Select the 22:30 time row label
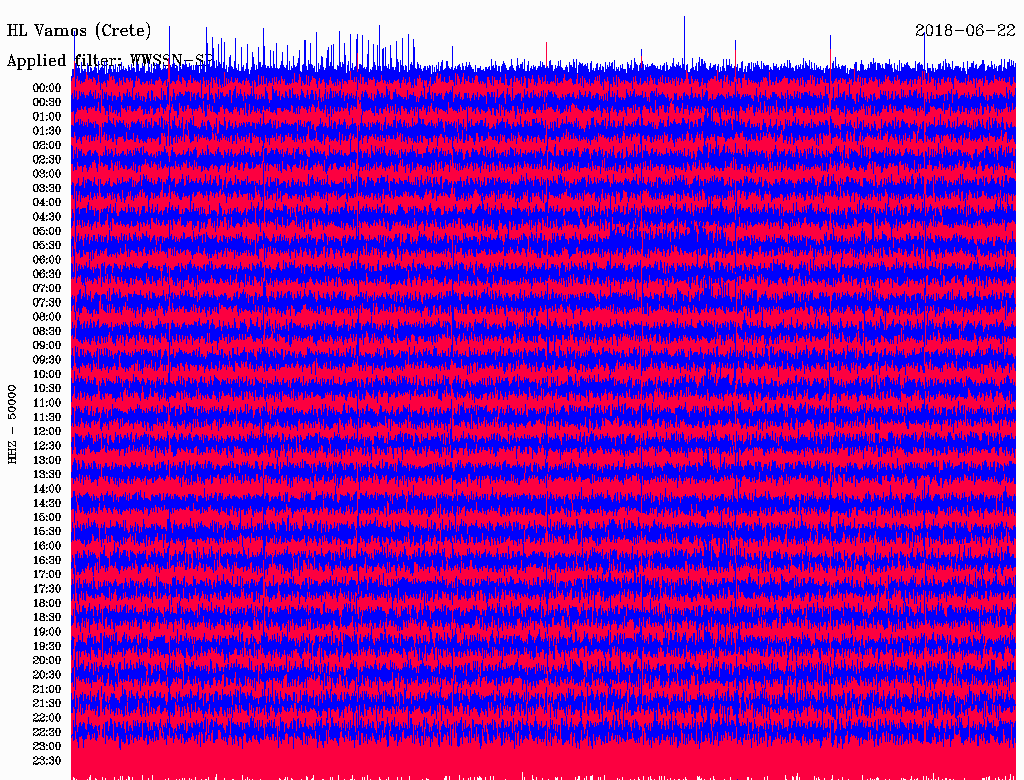This screenshot has width=1024, height=780. pos(46,732)
